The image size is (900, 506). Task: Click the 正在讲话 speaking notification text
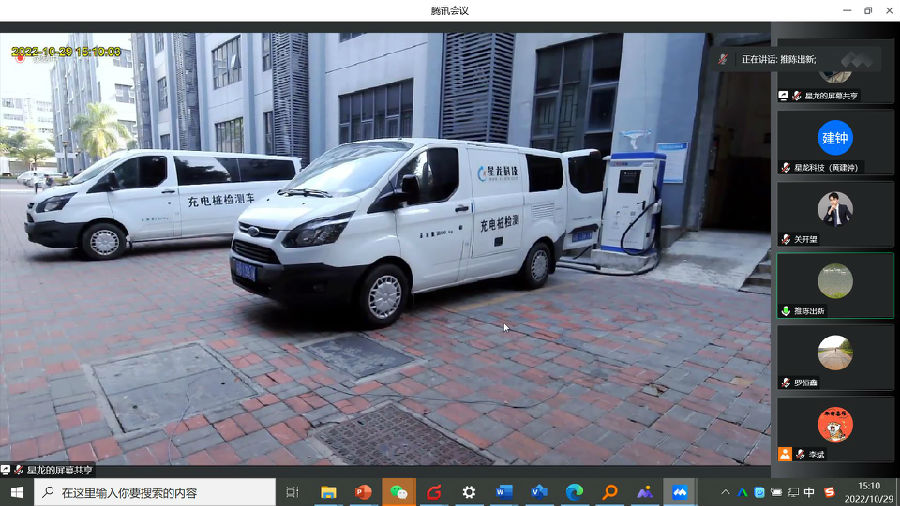pos(779,59)
